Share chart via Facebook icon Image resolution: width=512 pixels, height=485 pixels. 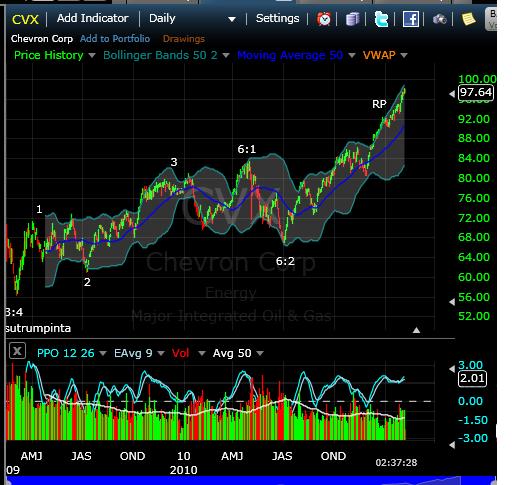[x=410, y=19]
